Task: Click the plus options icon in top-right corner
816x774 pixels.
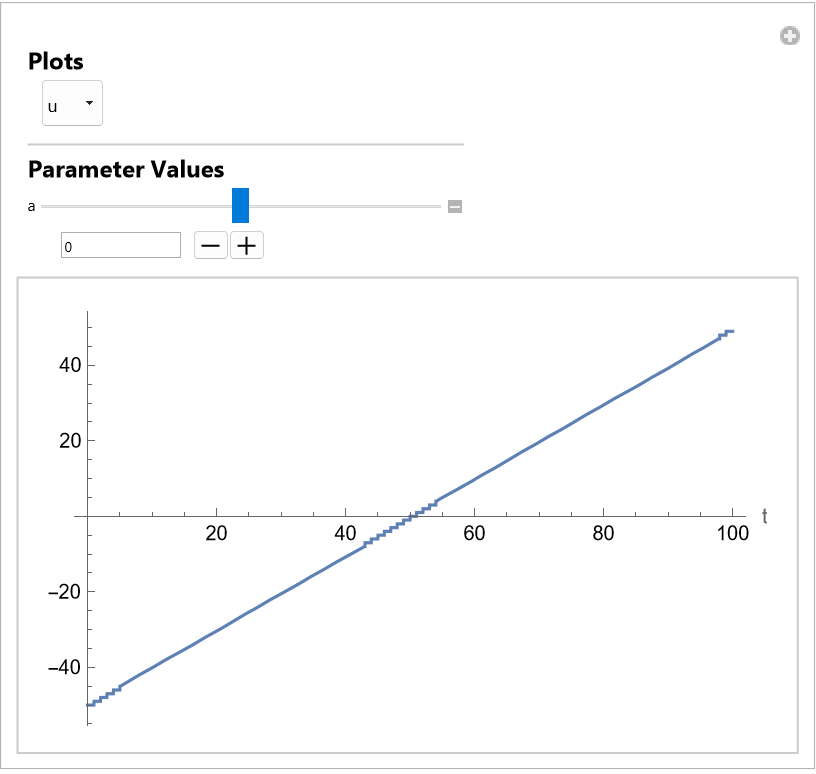Action: pos(790,36)
